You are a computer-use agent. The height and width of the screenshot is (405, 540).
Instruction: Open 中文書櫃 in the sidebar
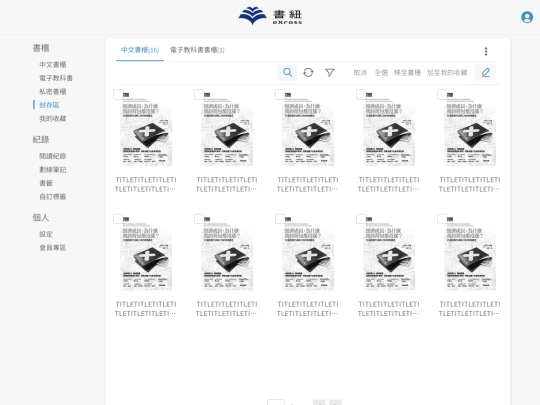pos(53,64)
